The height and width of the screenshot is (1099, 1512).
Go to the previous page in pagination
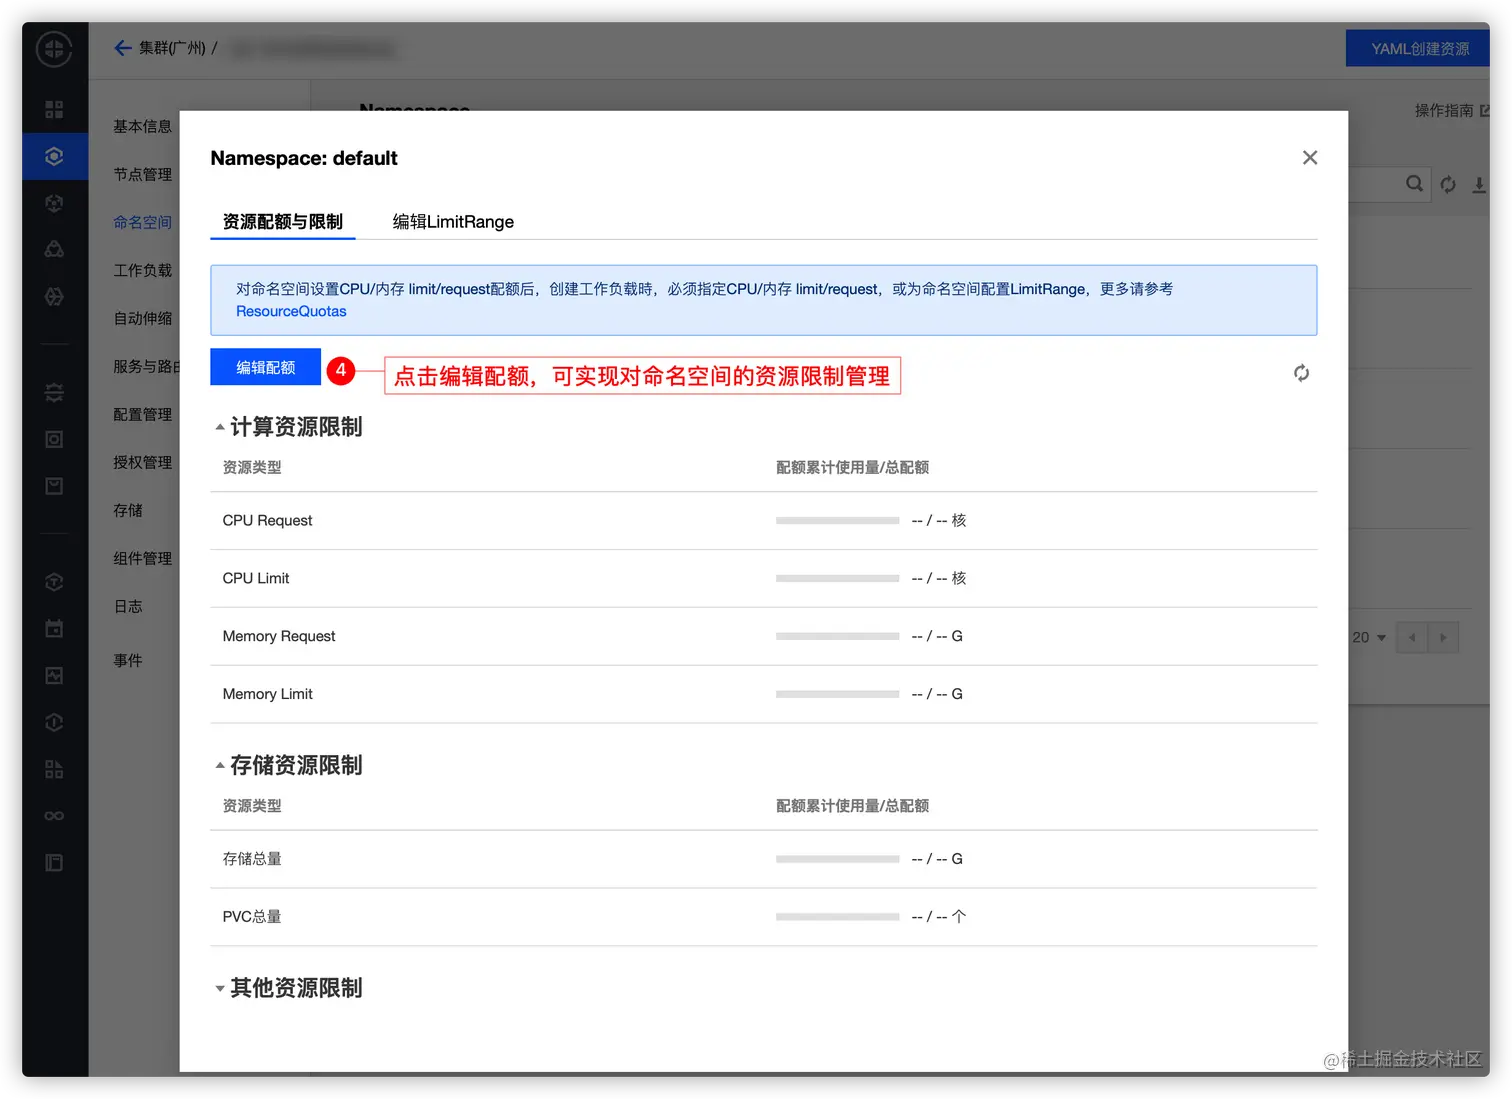pos(1412,637)
